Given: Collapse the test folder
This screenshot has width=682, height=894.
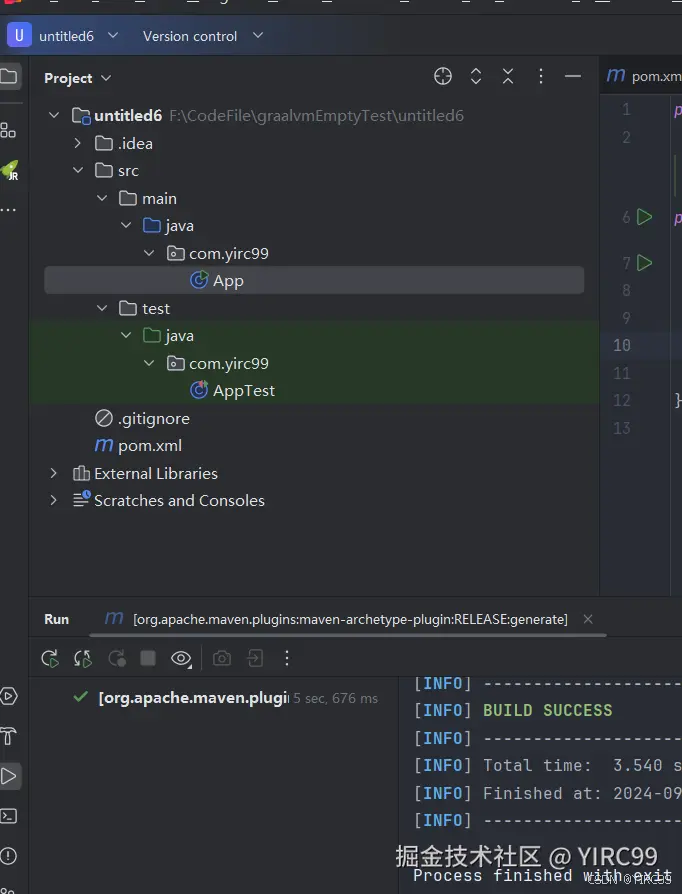Looking at the screenshot, I should tap(102, 308).
